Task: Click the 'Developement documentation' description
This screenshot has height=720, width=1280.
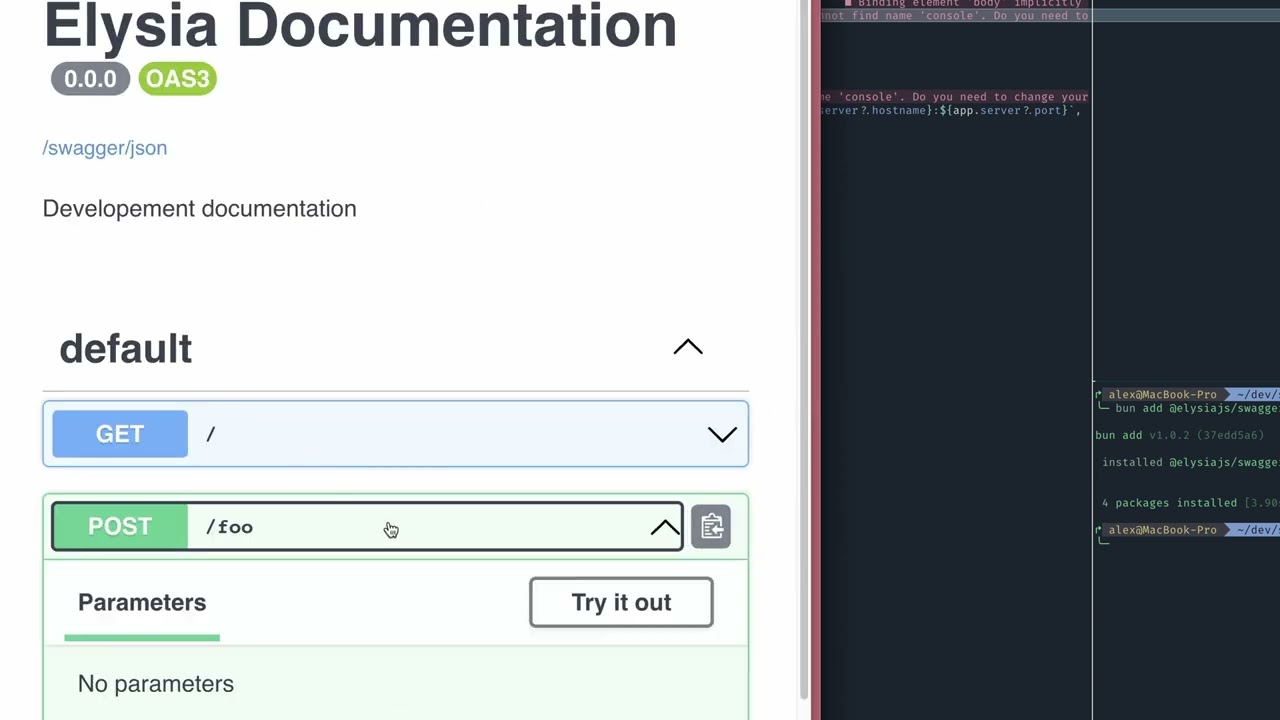Action: click(200, 209)
